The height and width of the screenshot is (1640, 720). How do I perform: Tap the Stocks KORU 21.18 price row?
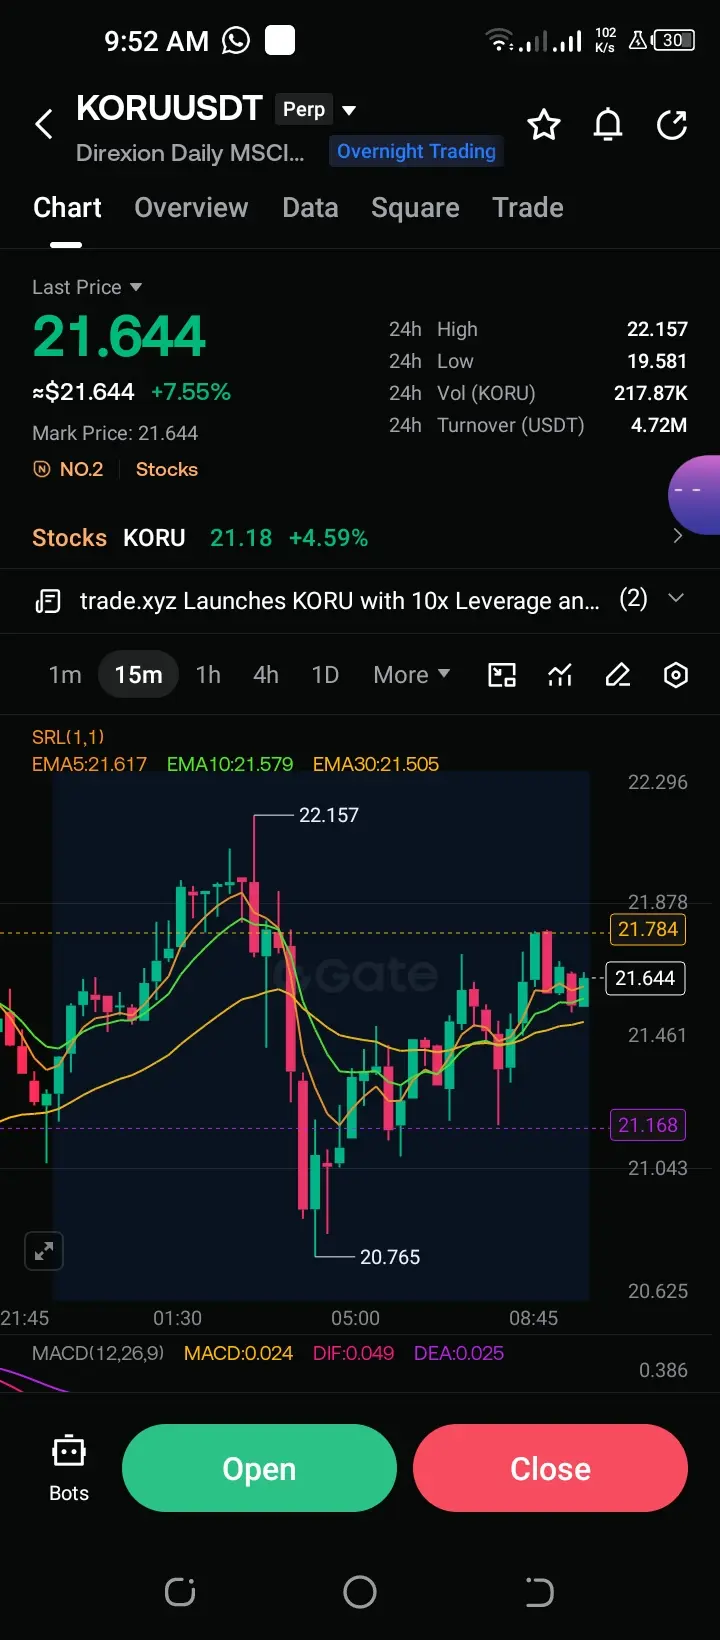tap(360, 537)
